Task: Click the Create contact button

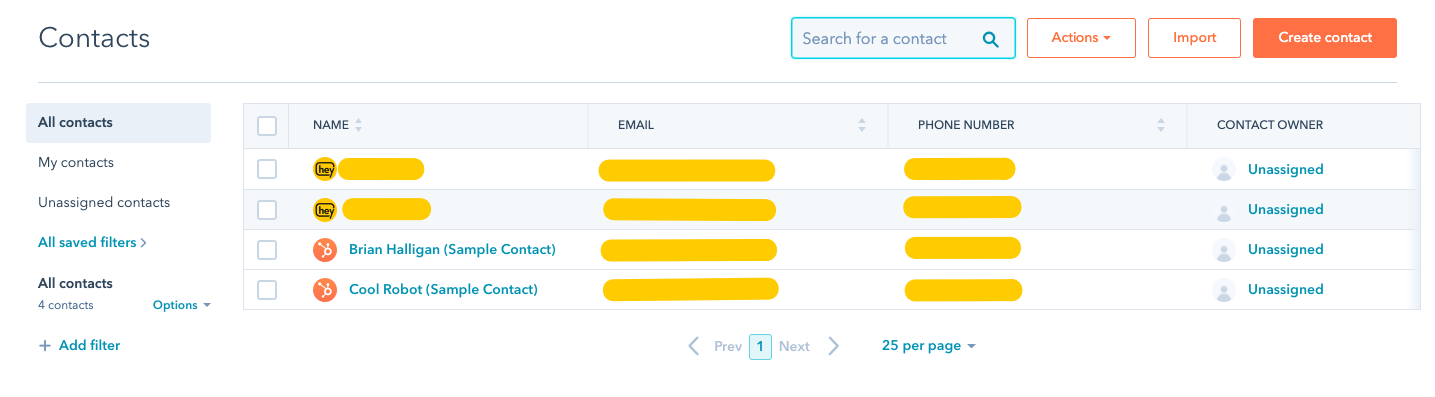Action: (x=1325, y=38)
